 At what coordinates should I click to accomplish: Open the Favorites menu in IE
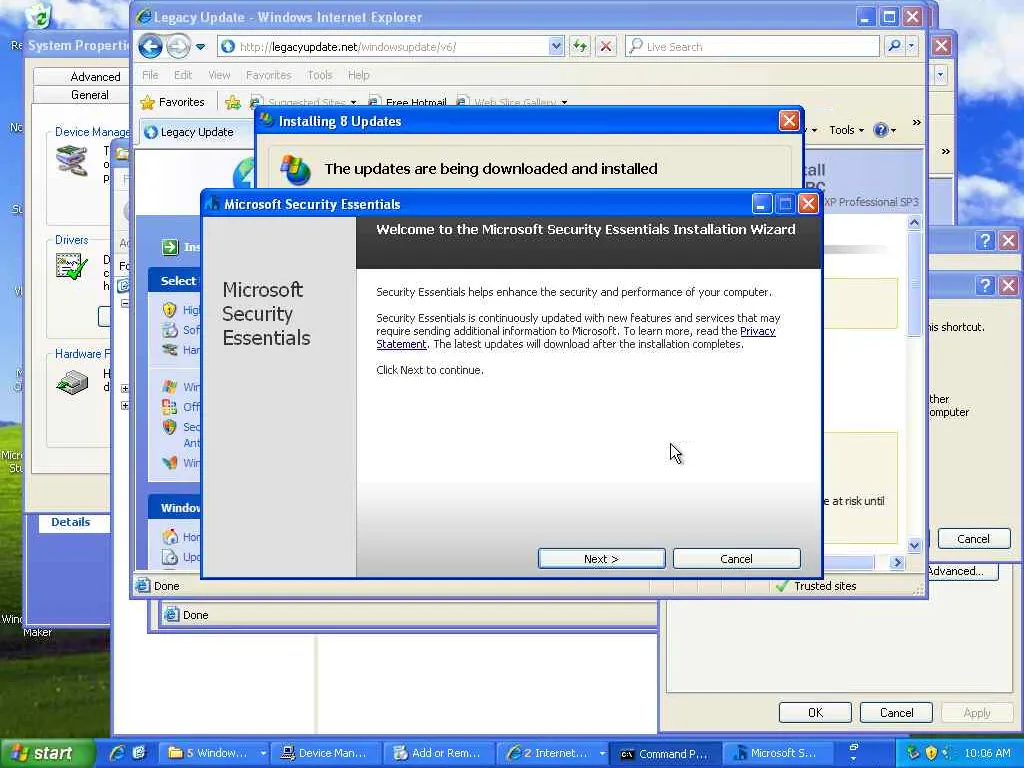[268, 75]
